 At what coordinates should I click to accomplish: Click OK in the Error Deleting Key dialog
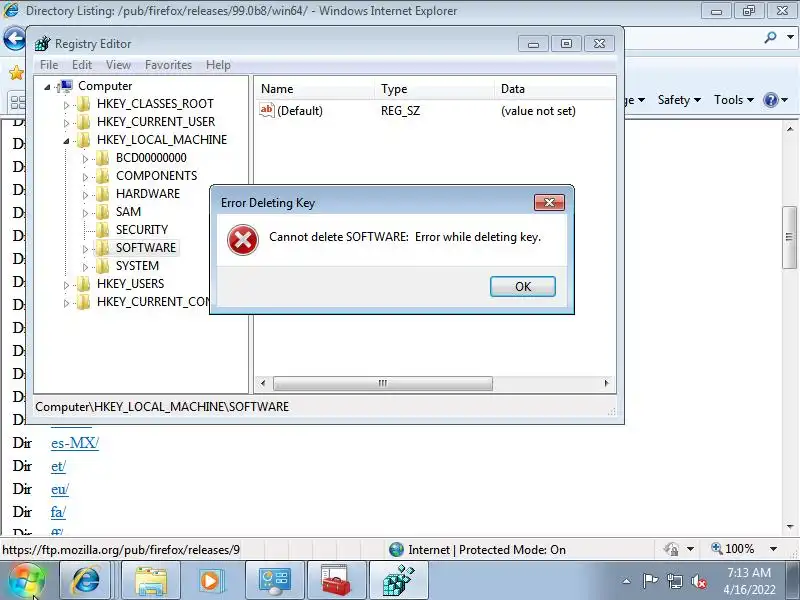522,287
